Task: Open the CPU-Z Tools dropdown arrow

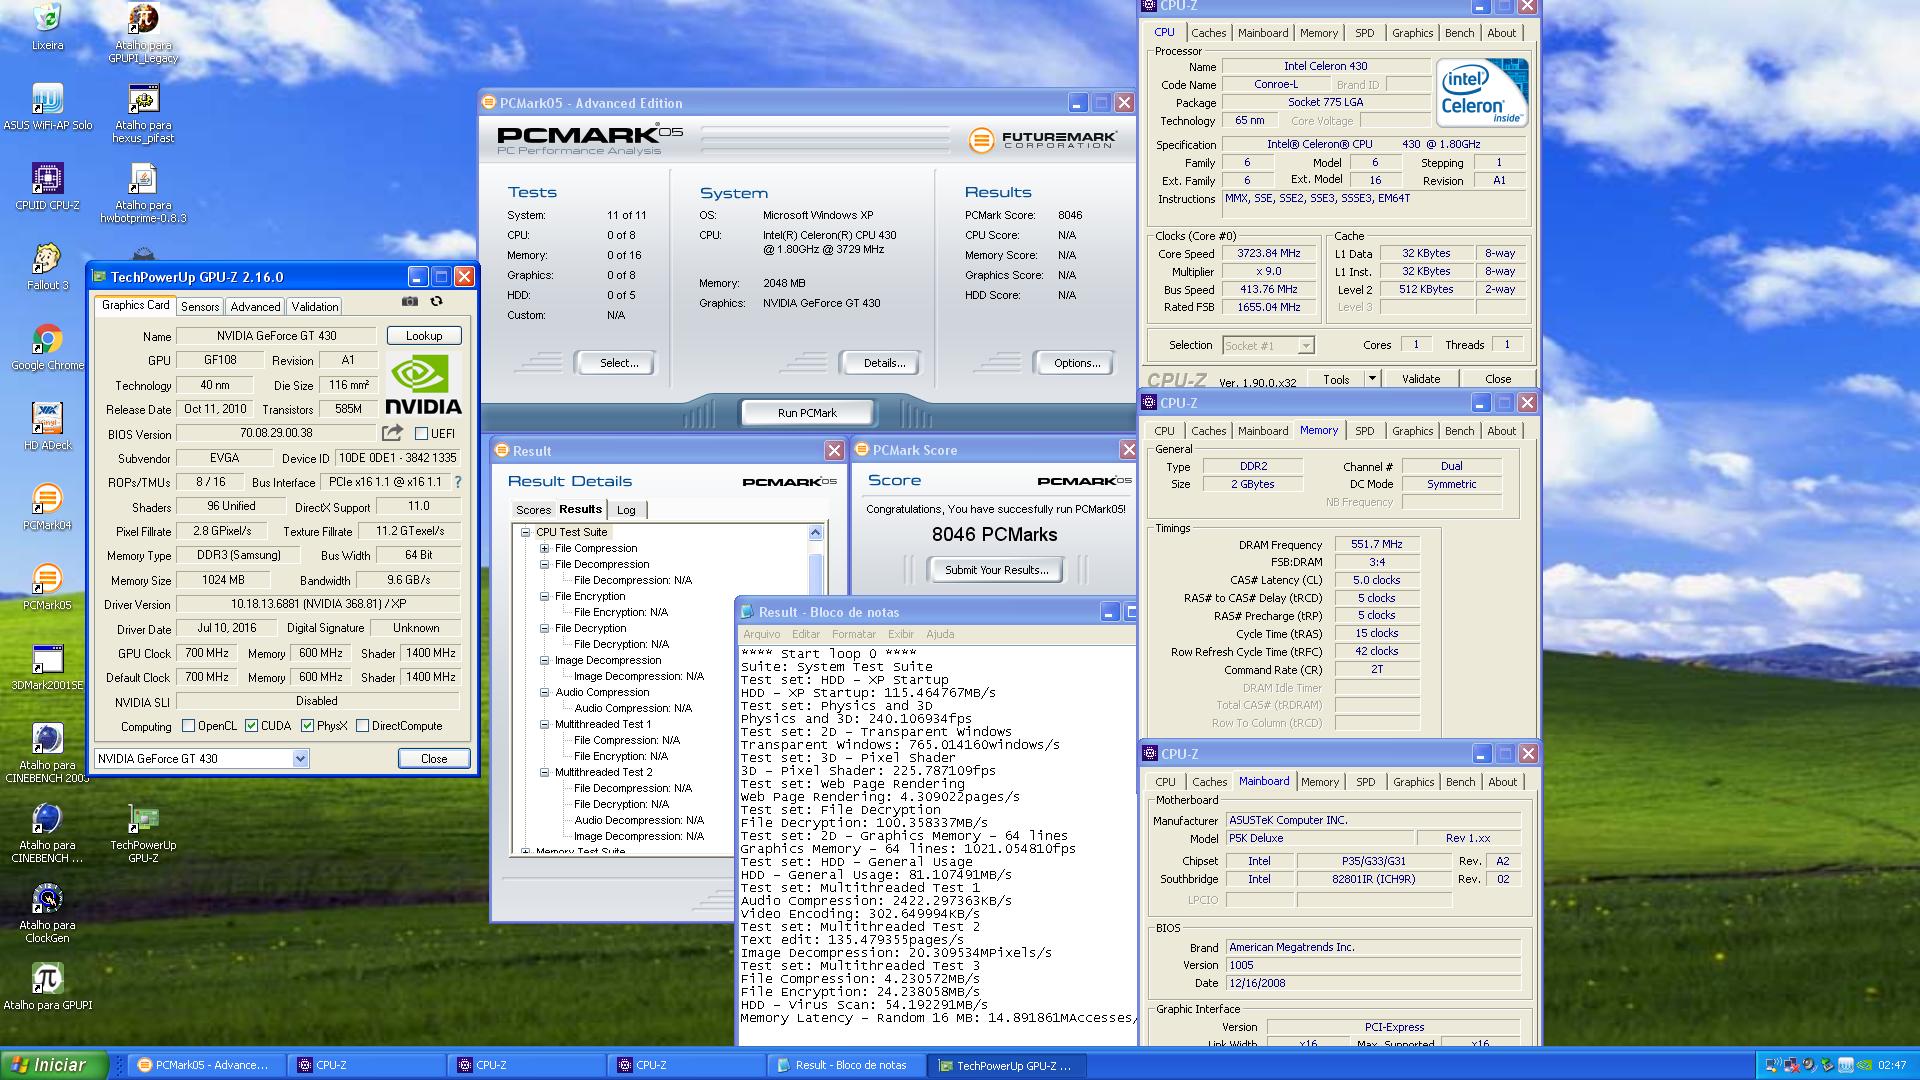Action: tap(1372, 378)
